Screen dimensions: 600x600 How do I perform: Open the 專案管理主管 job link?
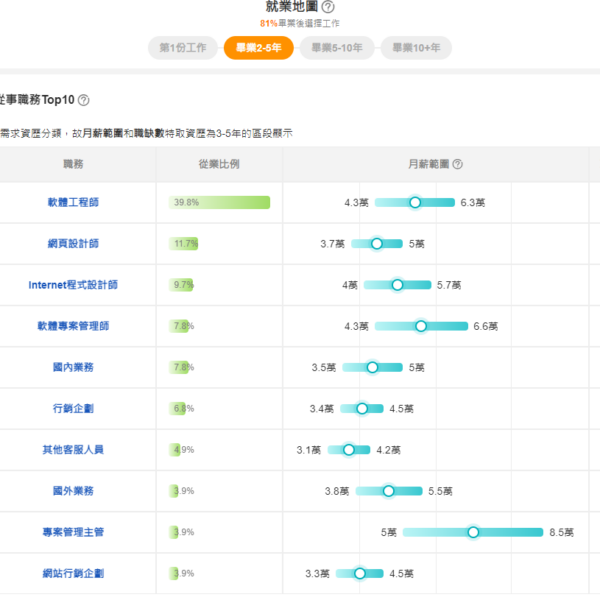(x=73, y=532)
